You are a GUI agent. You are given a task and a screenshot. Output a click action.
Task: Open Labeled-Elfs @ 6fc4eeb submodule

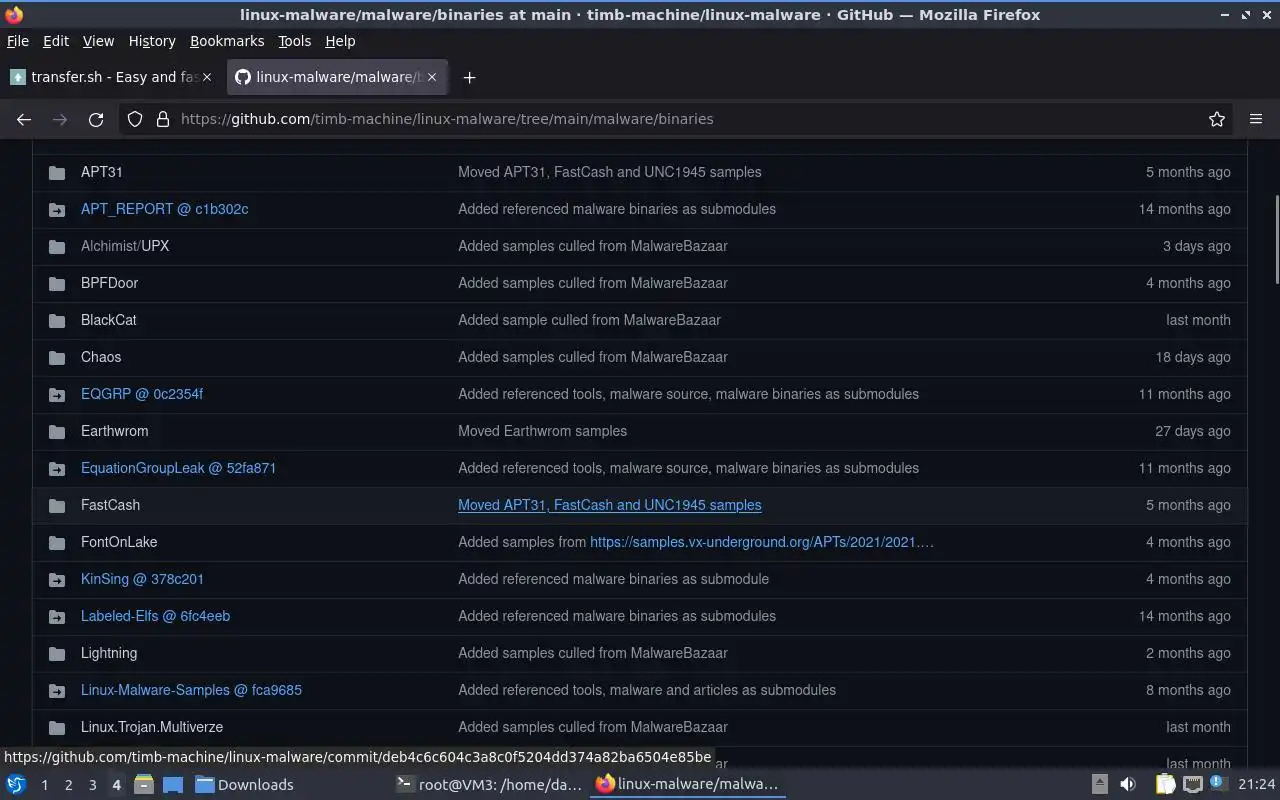click(155, 616)
